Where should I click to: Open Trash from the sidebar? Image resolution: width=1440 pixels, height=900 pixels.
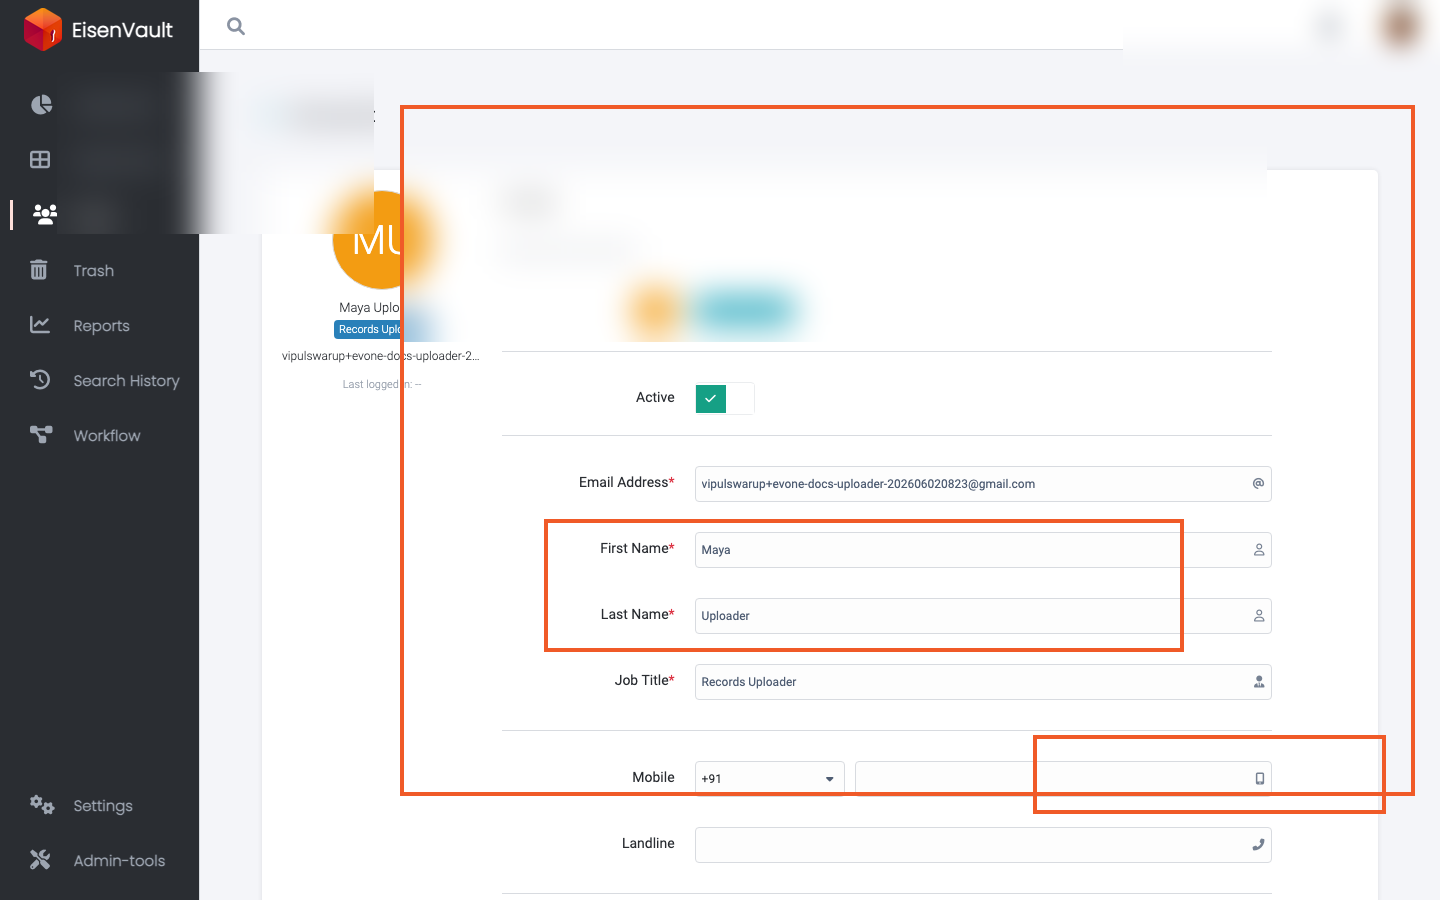(x=93, y=270)
